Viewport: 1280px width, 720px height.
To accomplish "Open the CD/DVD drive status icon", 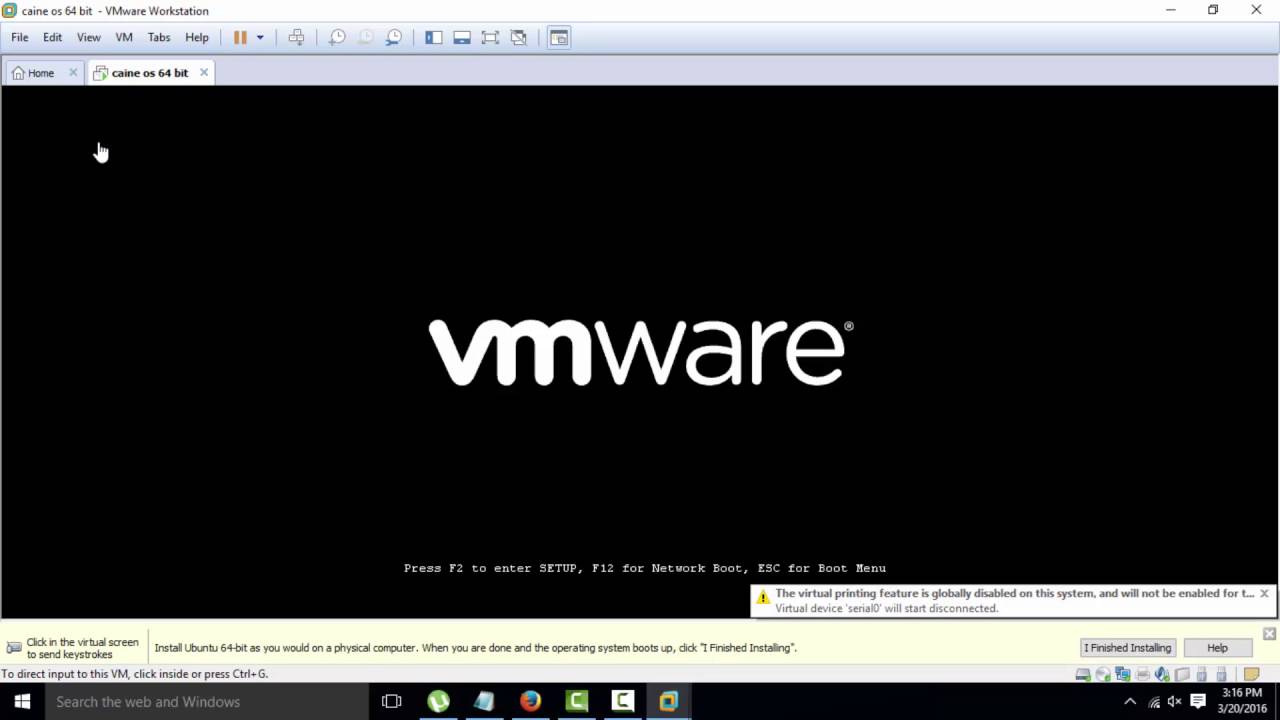I will click(1103, 675).
